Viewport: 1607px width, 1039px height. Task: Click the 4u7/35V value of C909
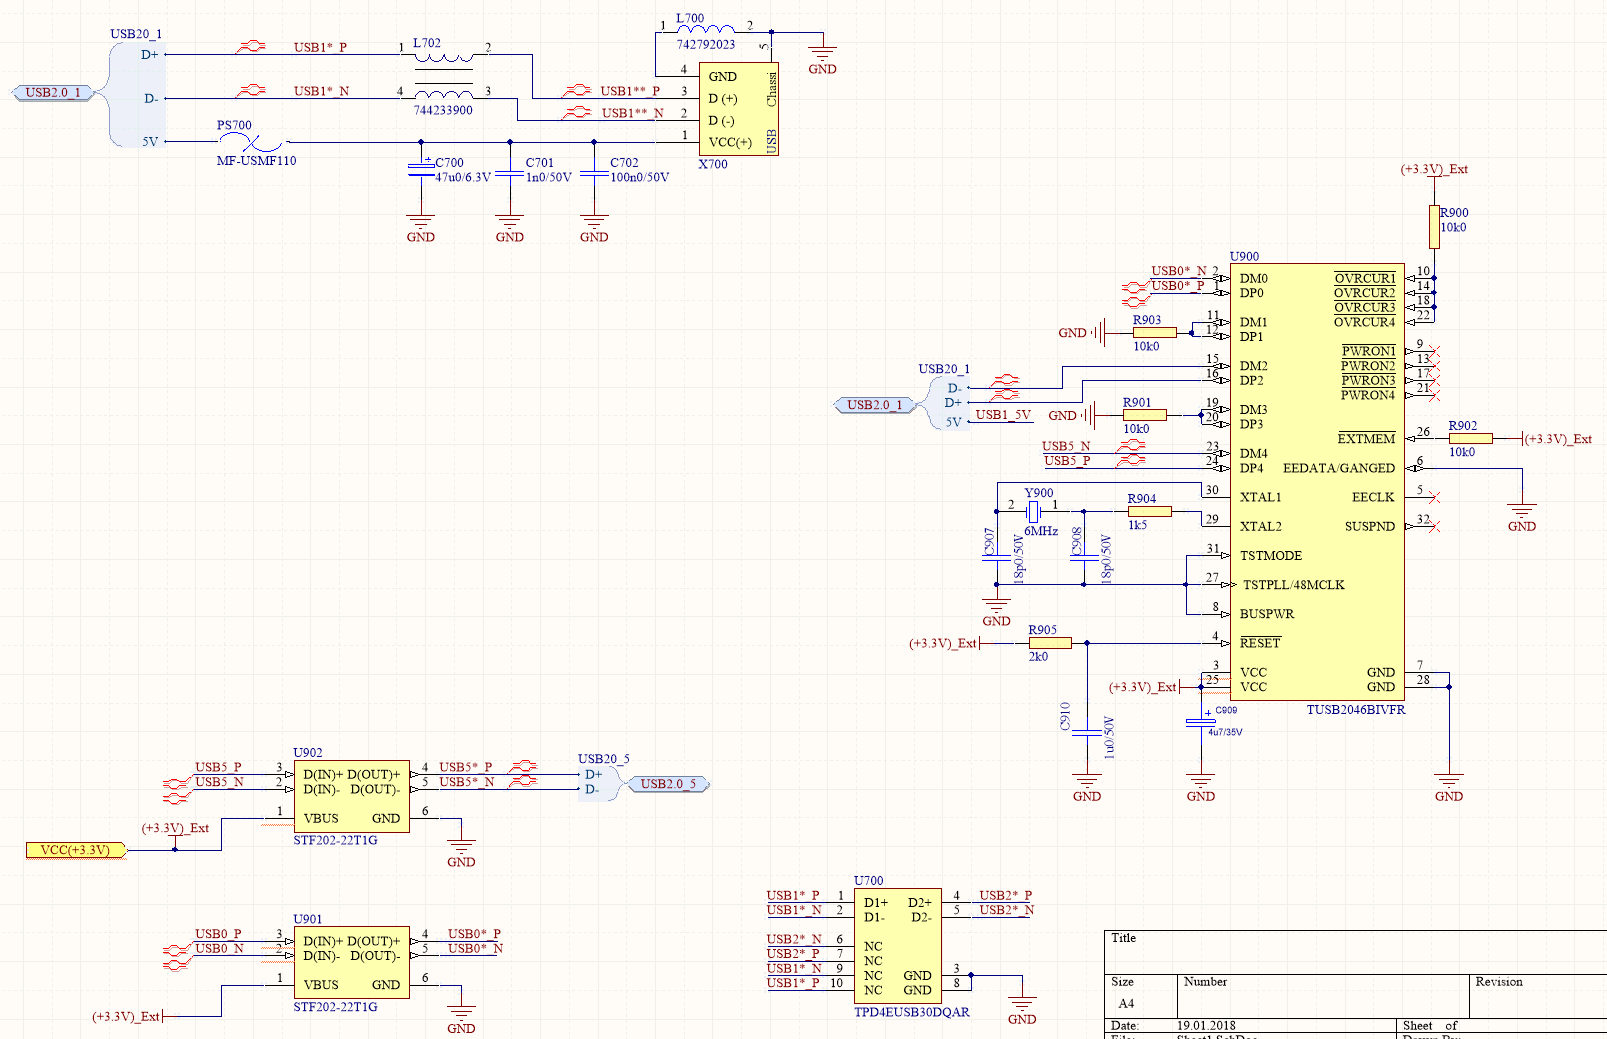[1225, 732]
